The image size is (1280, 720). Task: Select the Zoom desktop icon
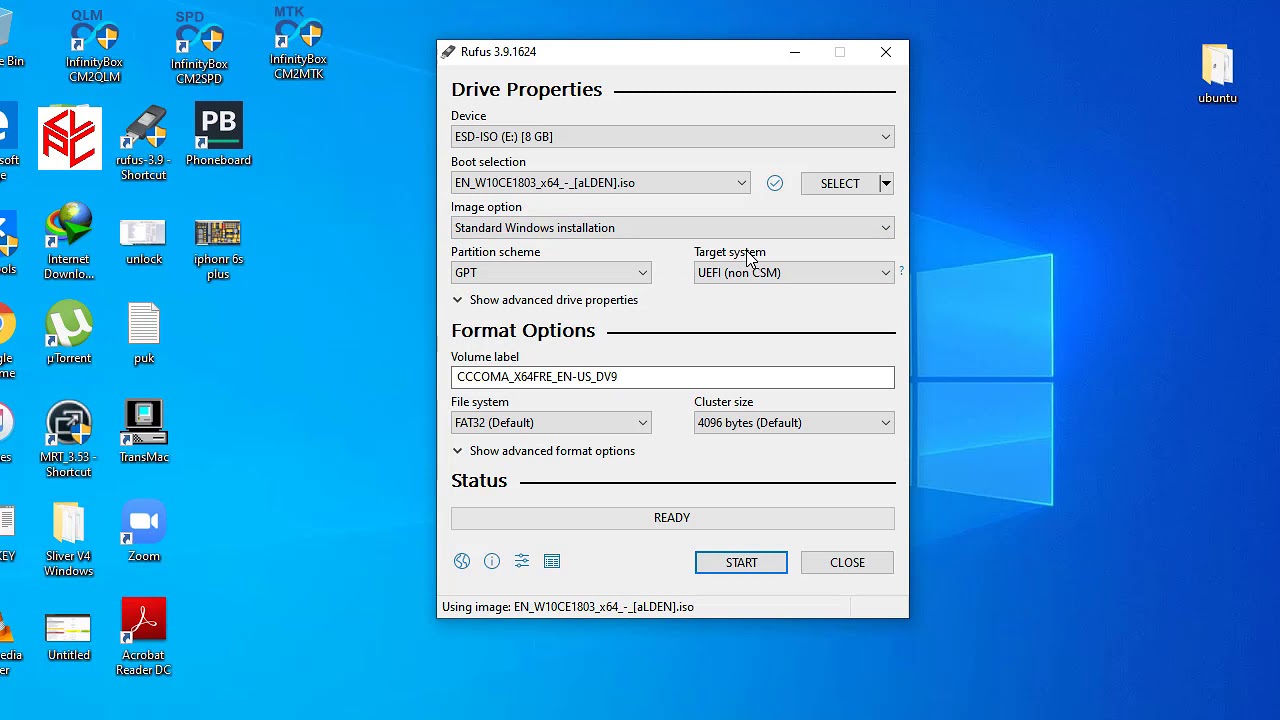pos(144,531)
